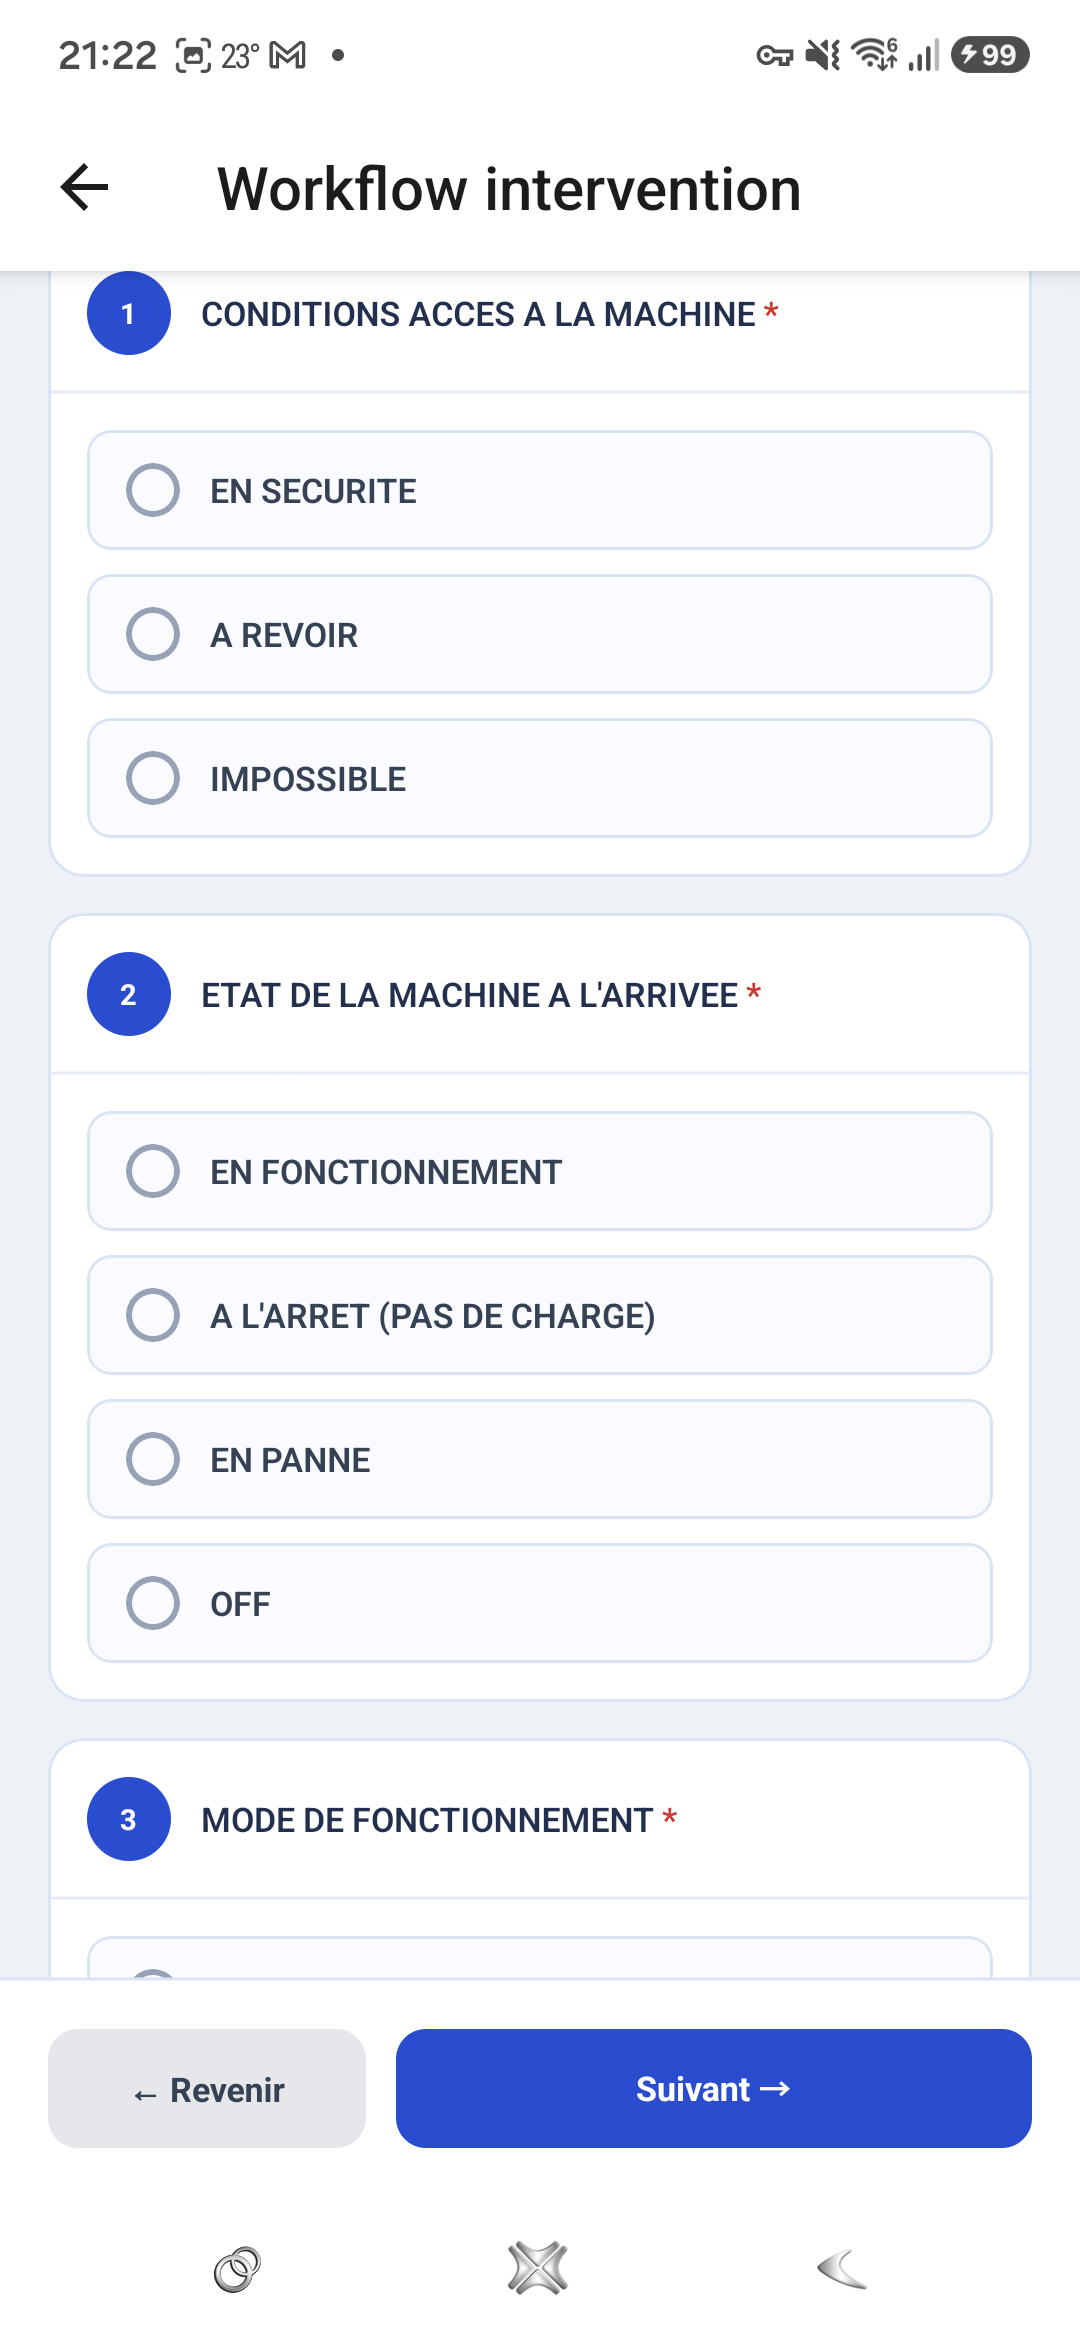Image resolution: width=1080 pixels, height=2340 pixels.
Task: Tap the MODE DE FONCTIONNEMENT section header
Action: pos(427,1820)
